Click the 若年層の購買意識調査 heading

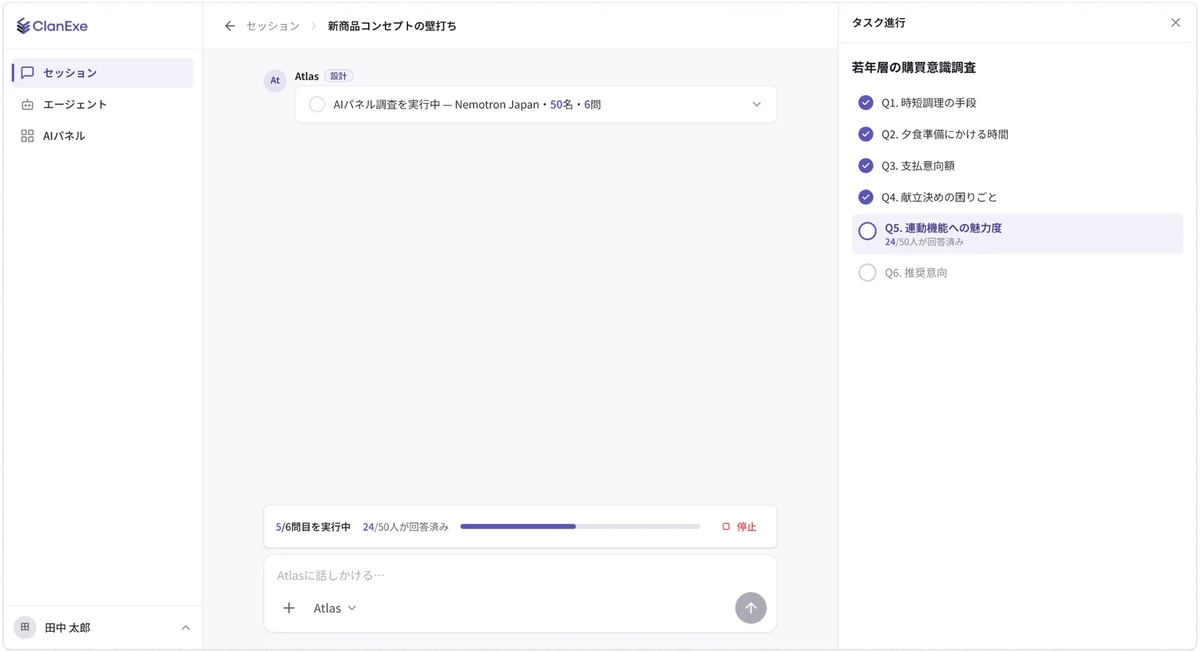[914, 68]
